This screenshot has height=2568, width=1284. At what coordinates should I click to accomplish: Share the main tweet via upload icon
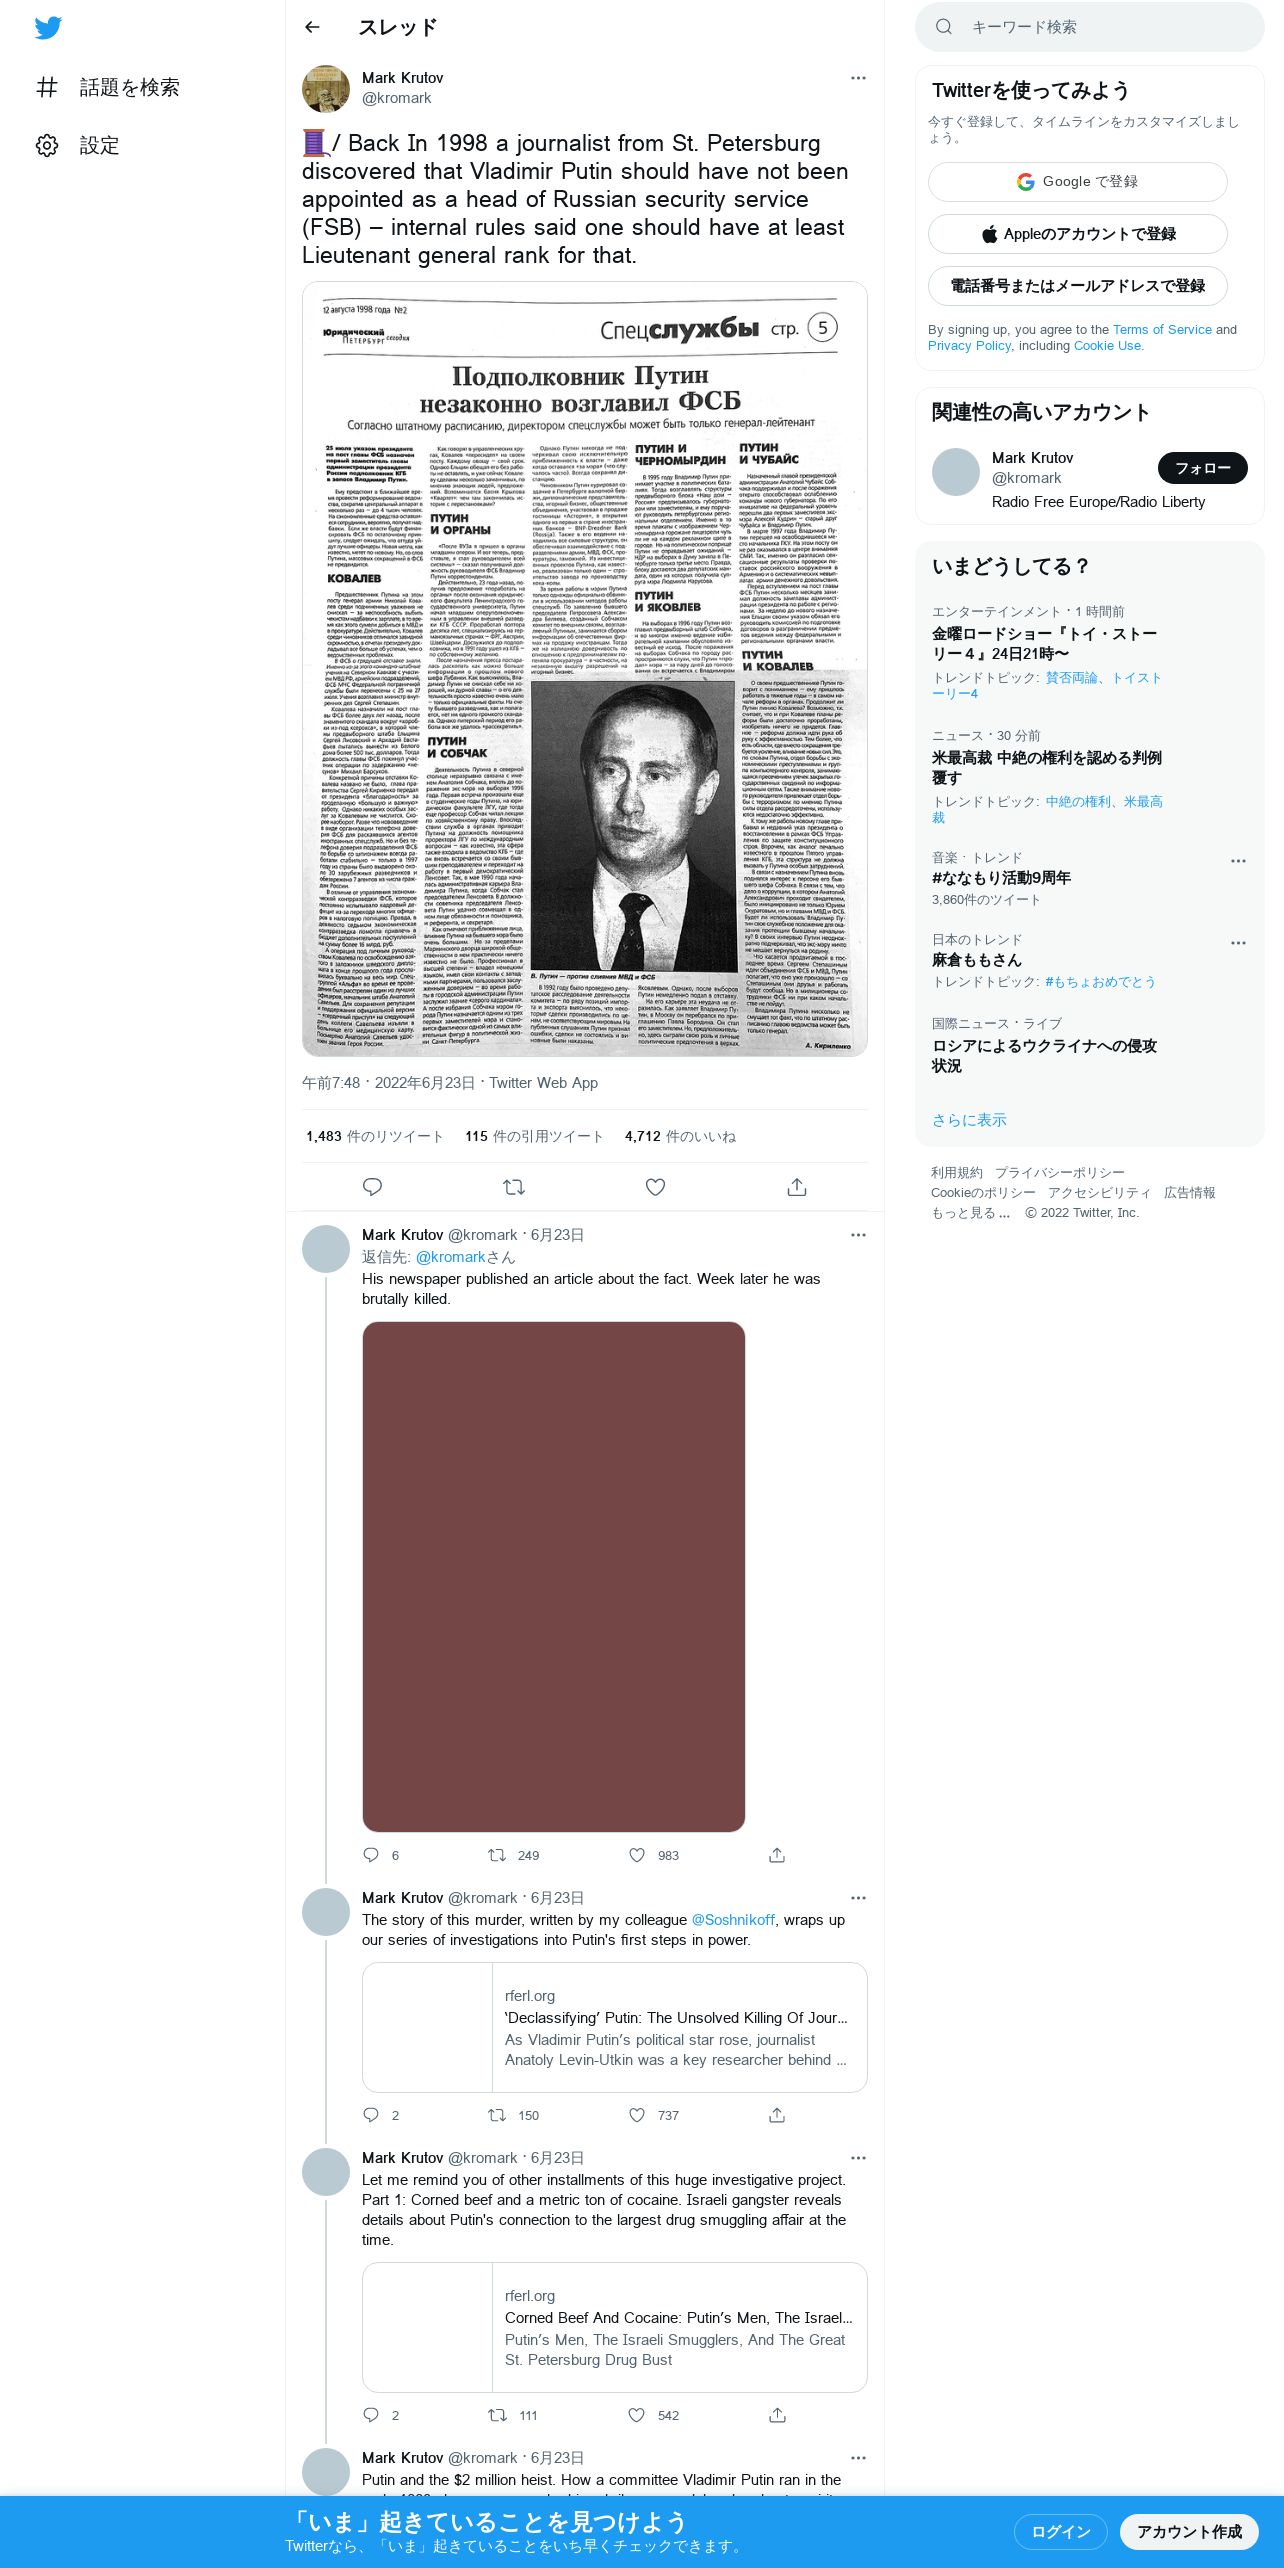(797, 1187)
